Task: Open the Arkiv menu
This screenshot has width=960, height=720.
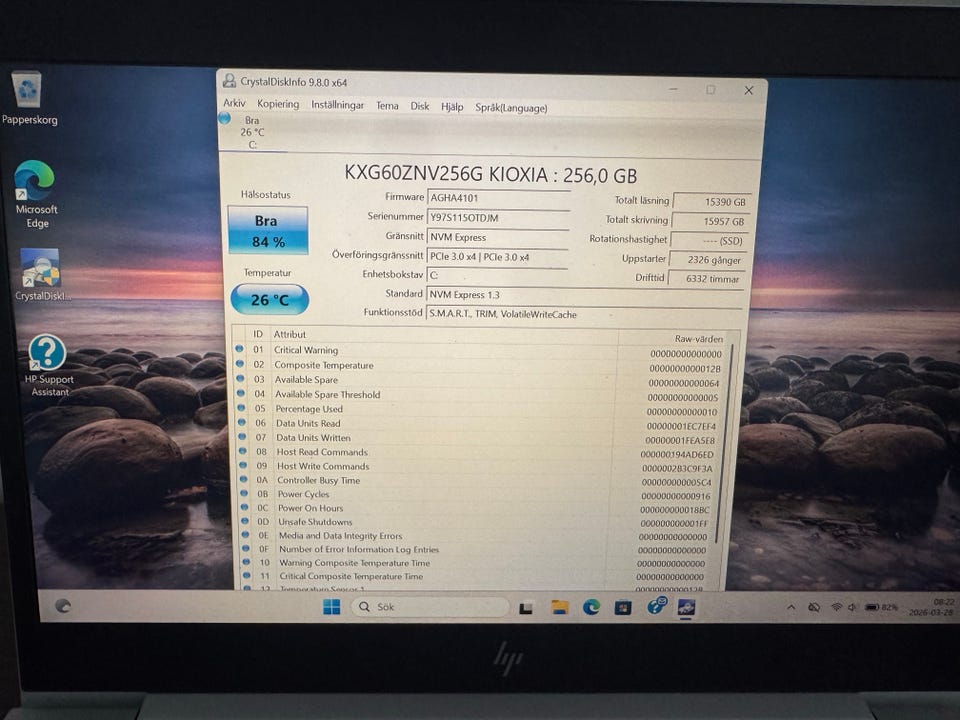Action: point(234,103)
